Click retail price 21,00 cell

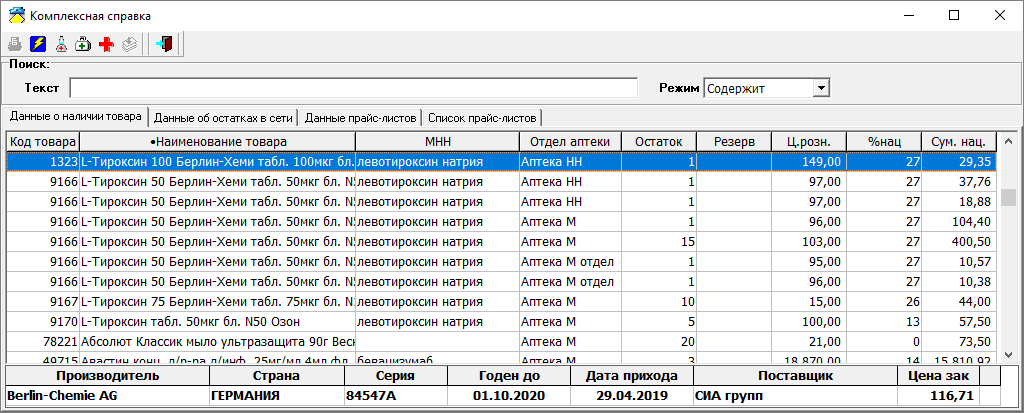[x=808, y=342]
